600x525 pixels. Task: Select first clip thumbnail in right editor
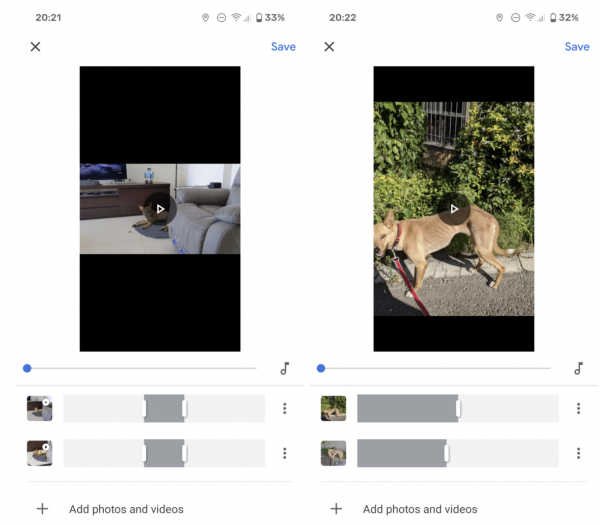(333, 408)
